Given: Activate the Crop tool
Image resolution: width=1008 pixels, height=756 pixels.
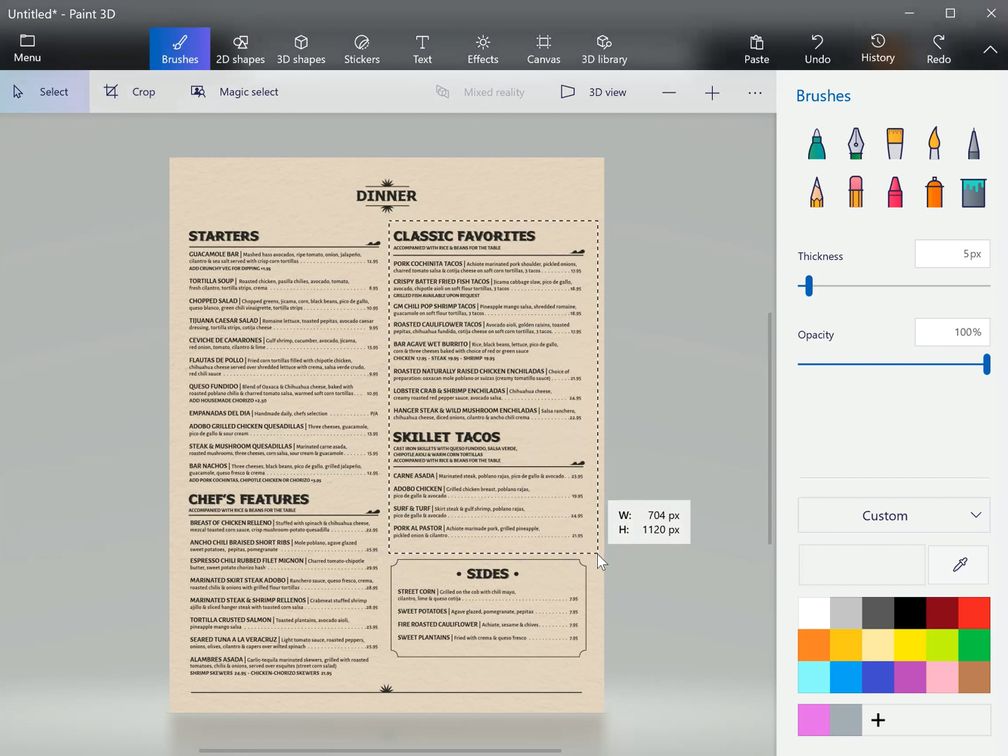Looking at the screenshot, I should point(130,92).
